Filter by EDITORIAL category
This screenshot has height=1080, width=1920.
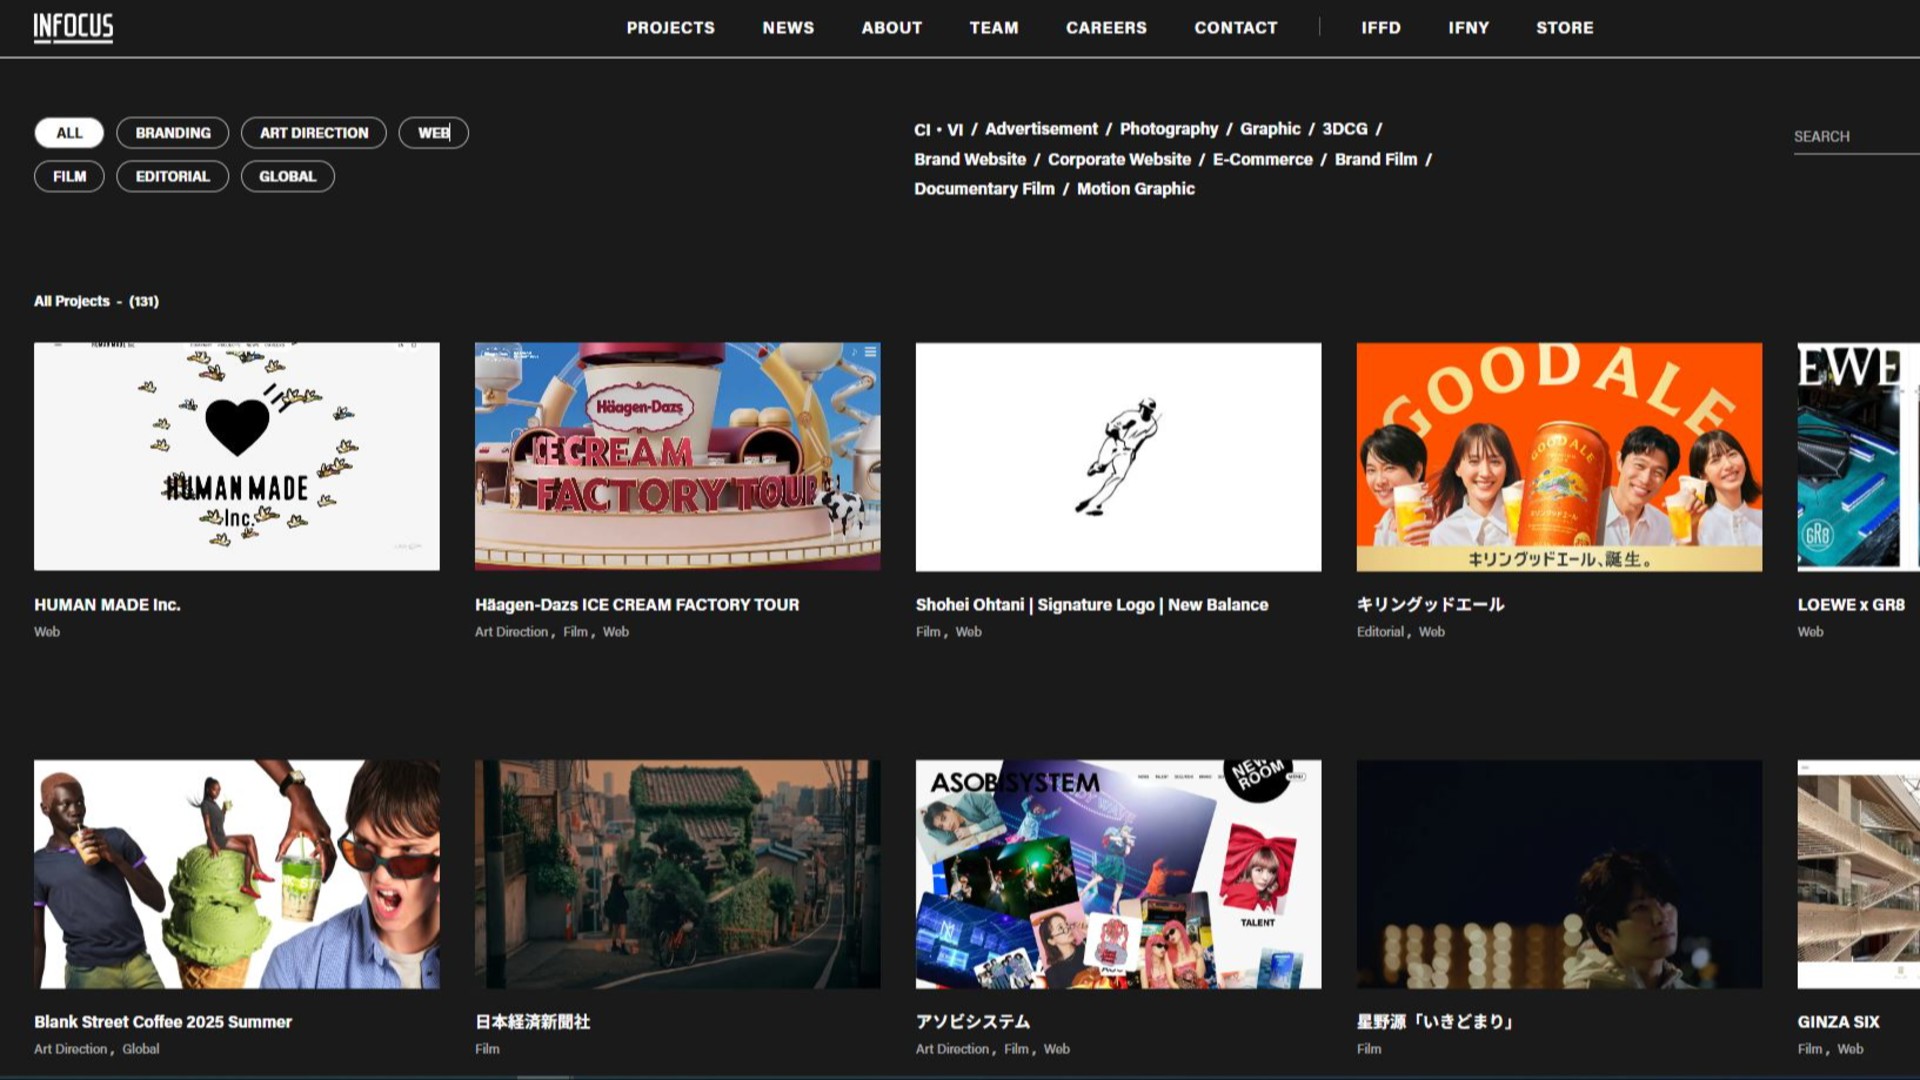pyautogui.click(x=173, y=177)
